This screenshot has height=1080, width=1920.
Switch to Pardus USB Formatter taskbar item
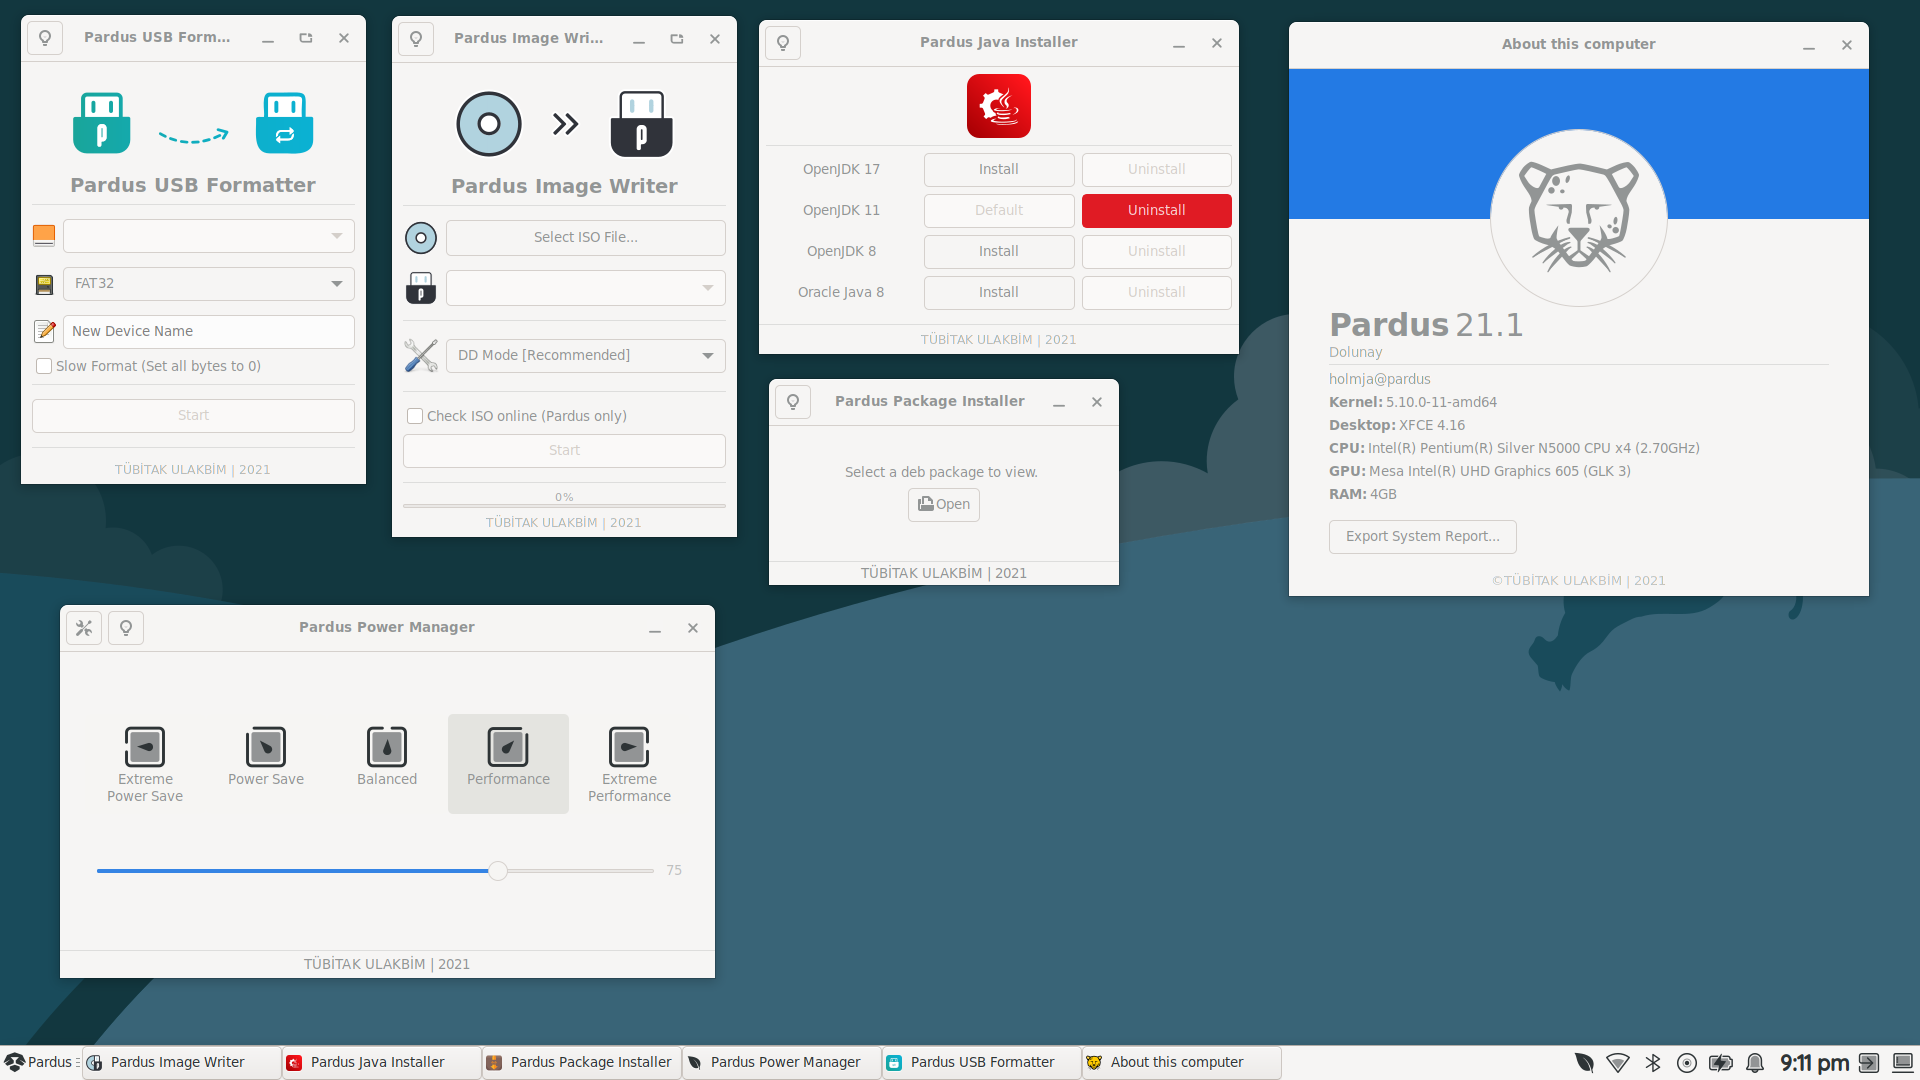(982, 1062)
